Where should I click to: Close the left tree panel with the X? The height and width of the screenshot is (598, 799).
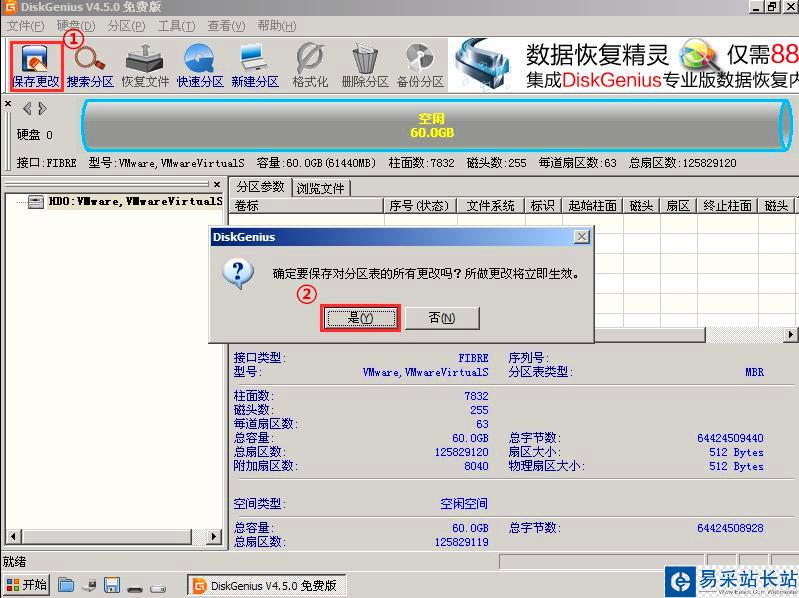(217, 184)
